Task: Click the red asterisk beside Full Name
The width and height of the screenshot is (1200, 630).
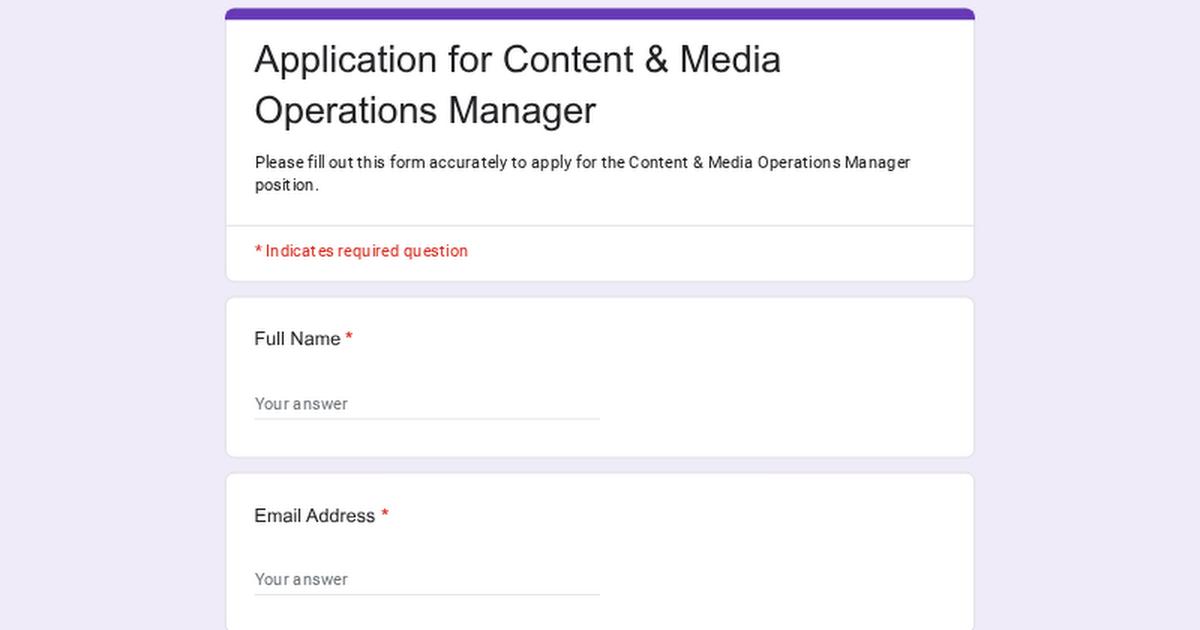Action: point(348,339)
